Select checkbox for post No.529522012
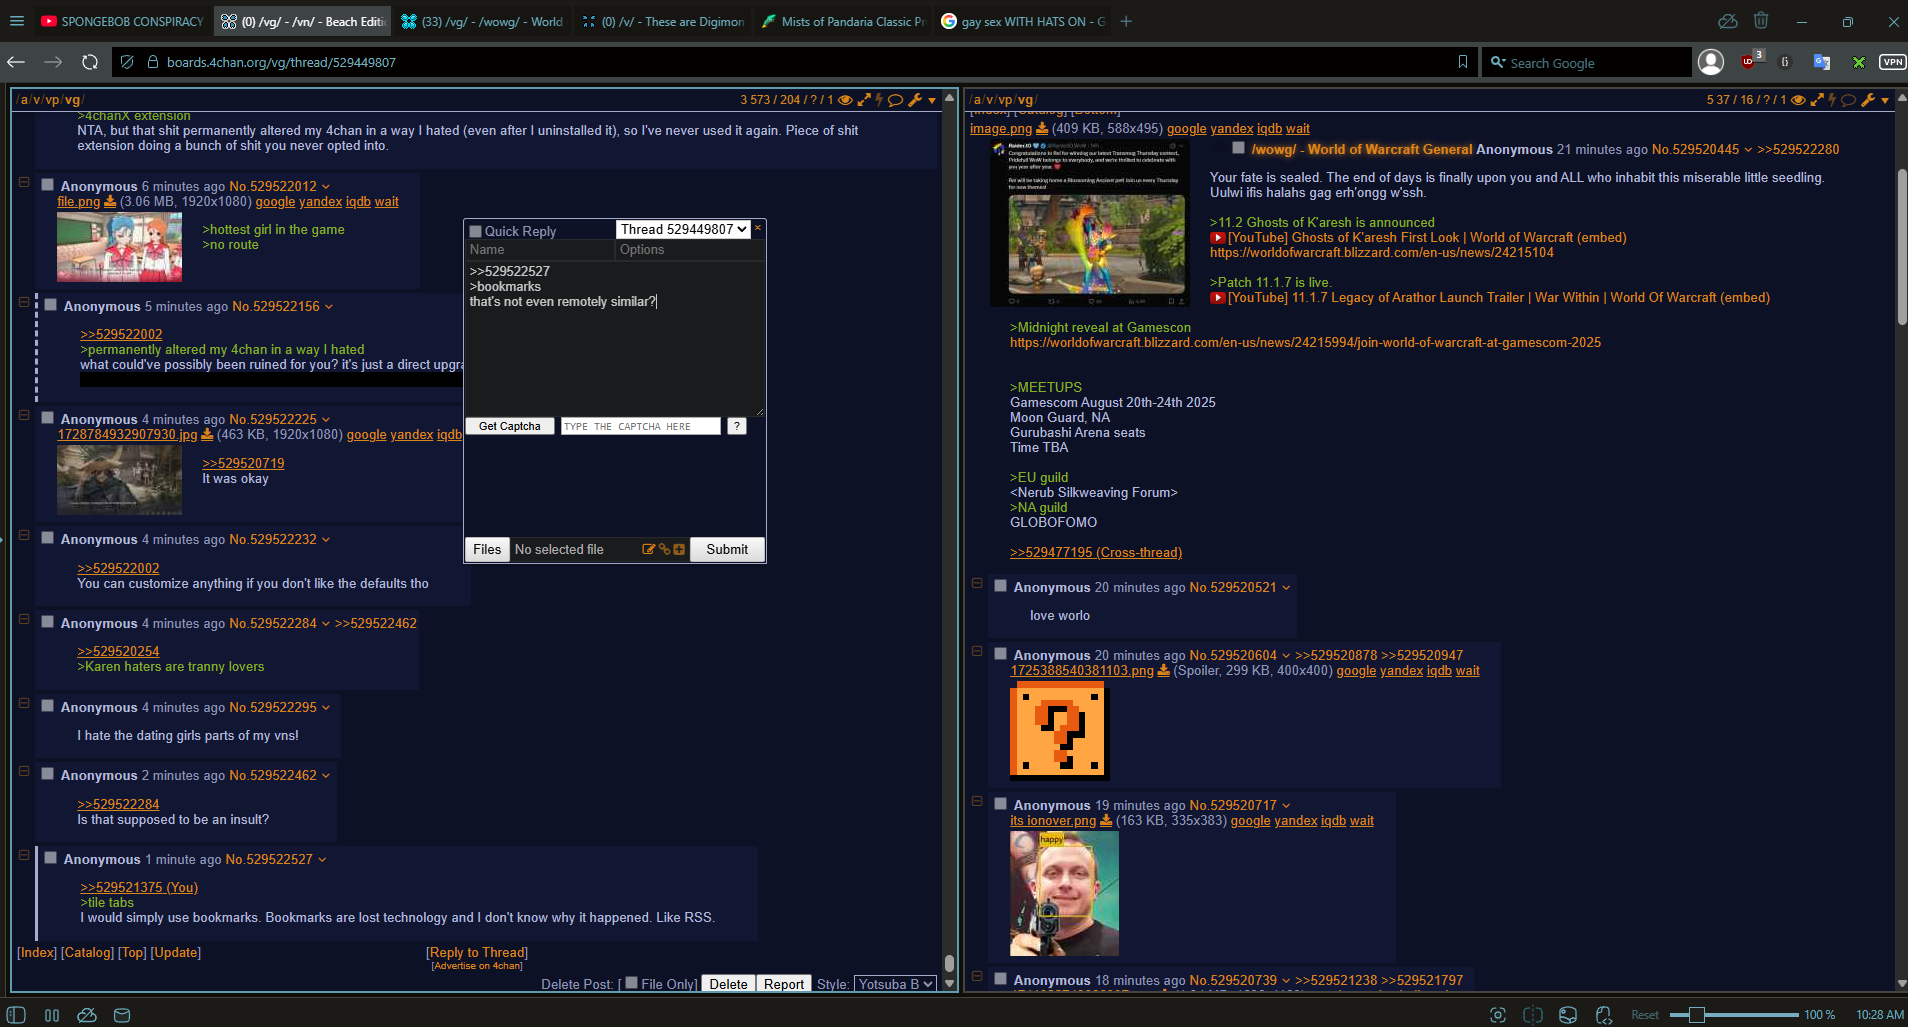The image size is (1908, 1027). [47, 184]
